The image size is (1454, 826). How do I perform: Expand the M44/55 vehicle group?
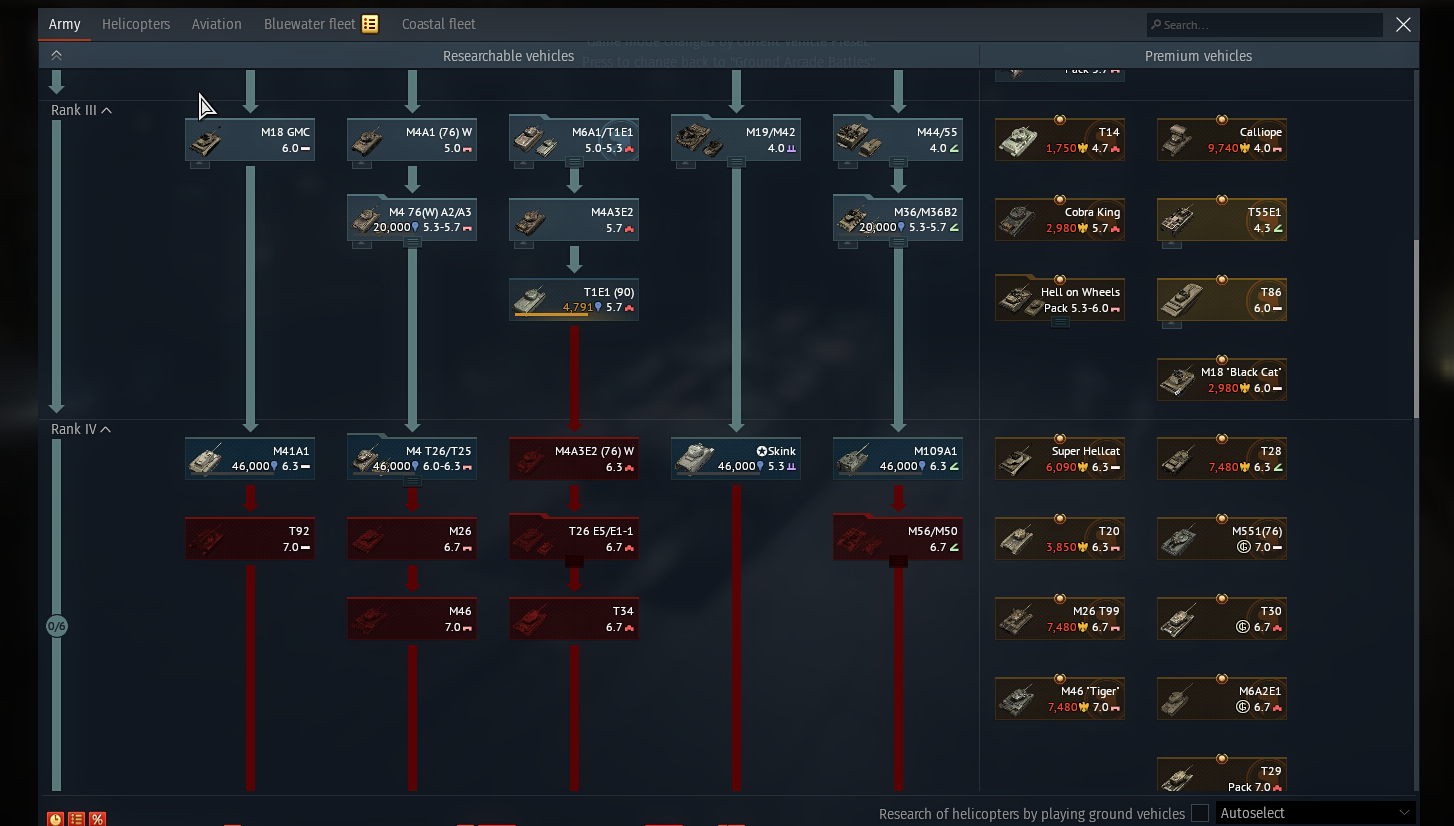(x=898, y=161)
